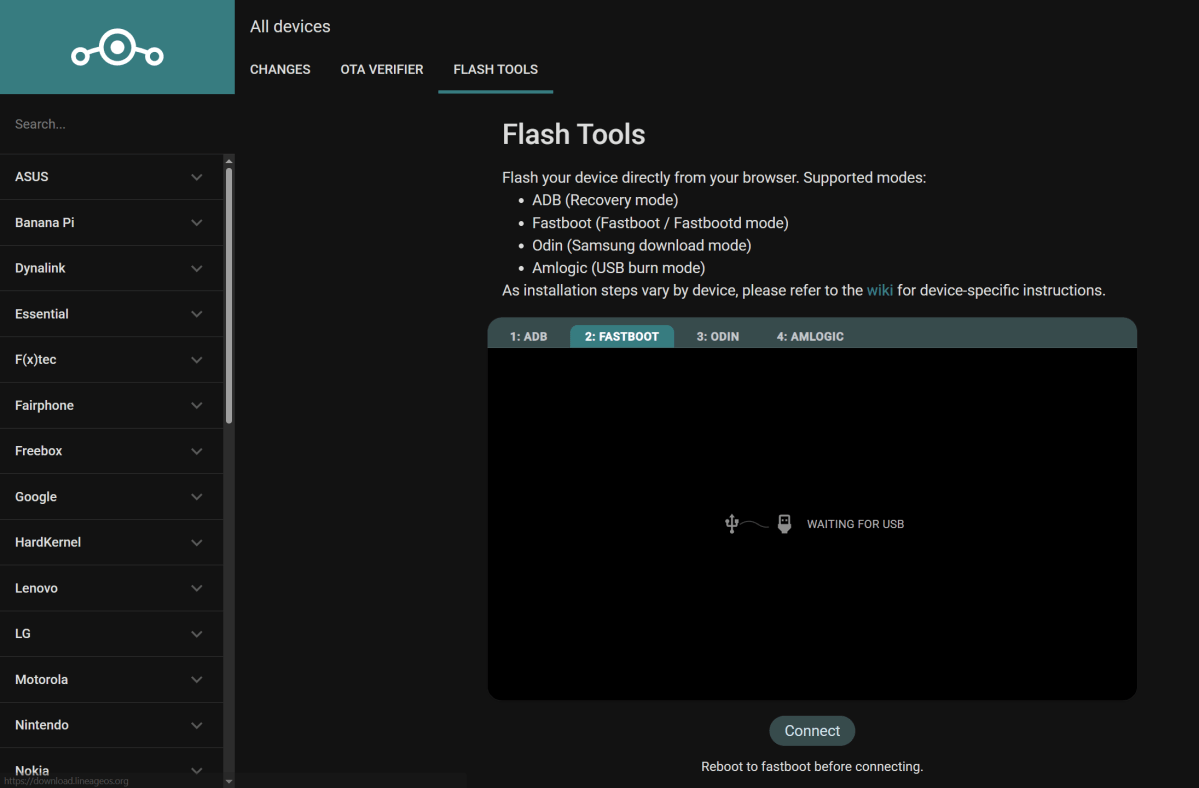1199x788 pixels.
Task: Expand the Motorola chevron
Action: point(197,679)
